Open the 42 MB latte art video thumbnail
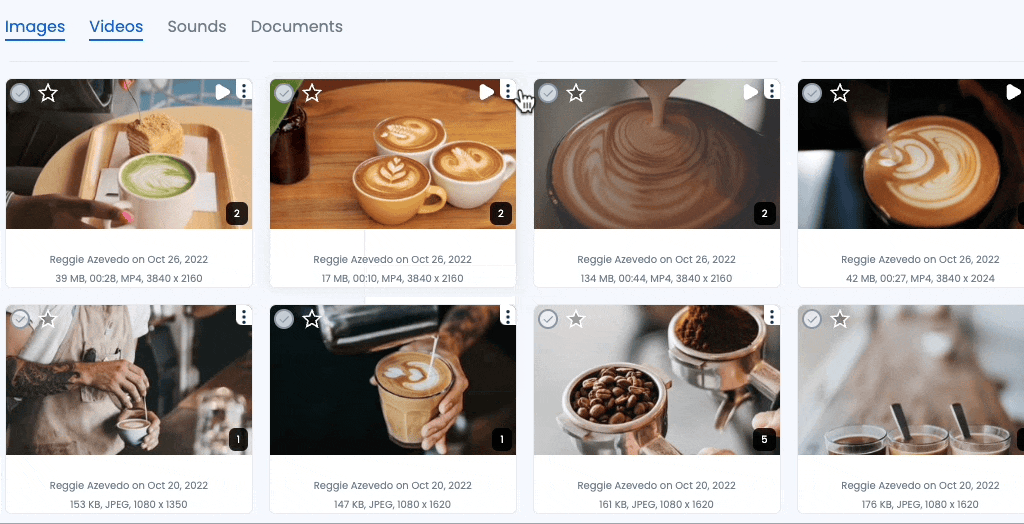 coord(911,154)
